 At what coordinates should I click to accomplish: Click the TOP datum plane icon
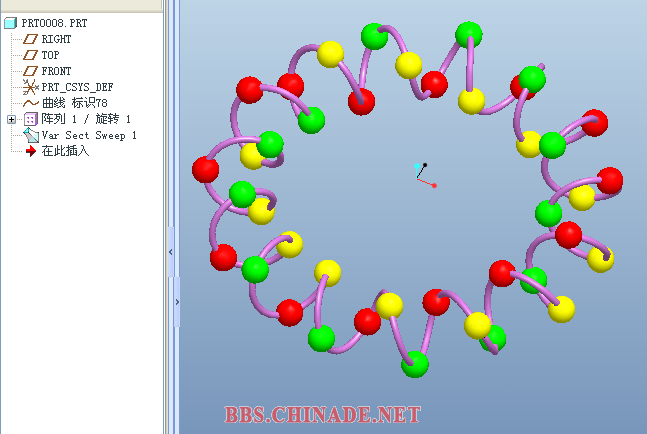[x=30, y=55]
